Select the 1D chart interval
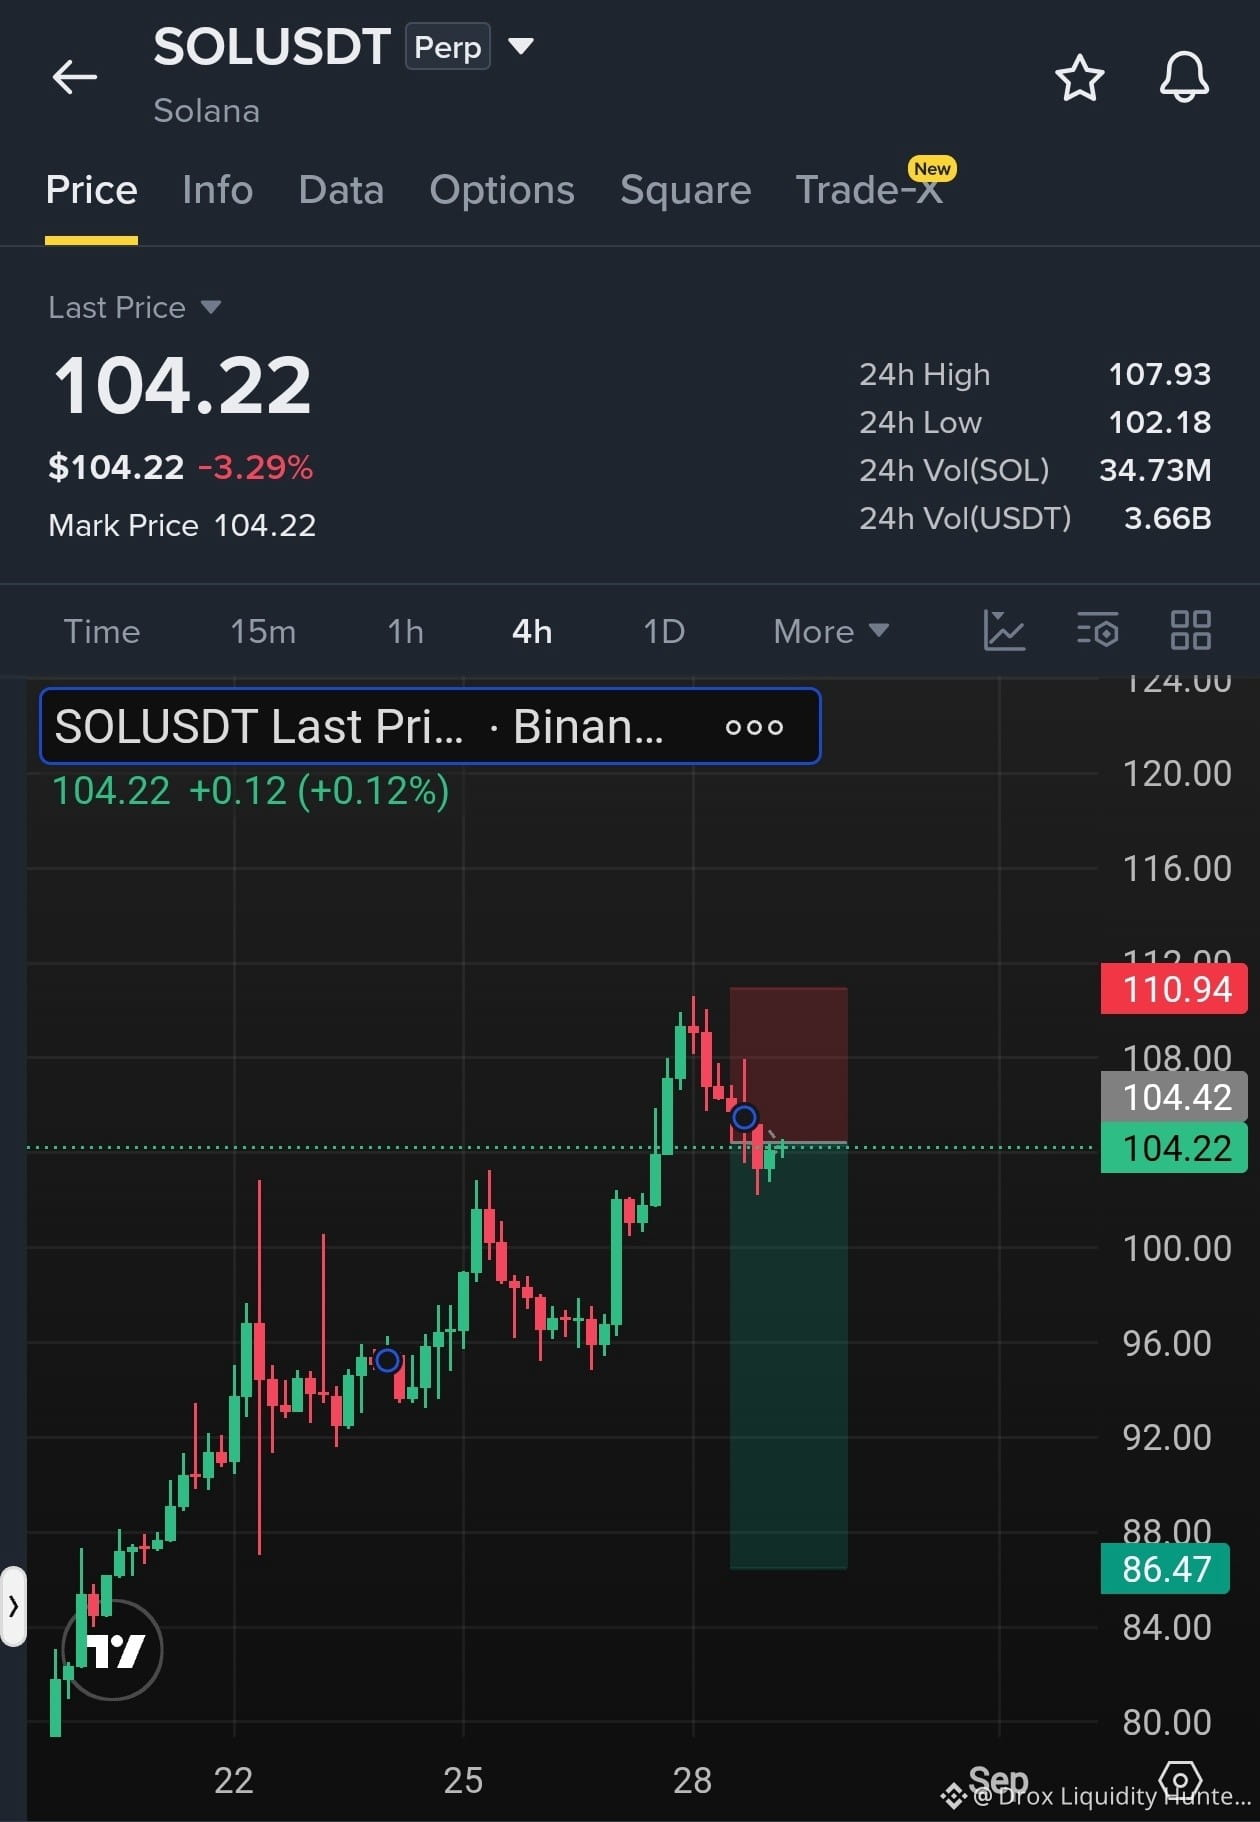Image resolution: width=1260 pixels, height=1822 pixels. 664,631
